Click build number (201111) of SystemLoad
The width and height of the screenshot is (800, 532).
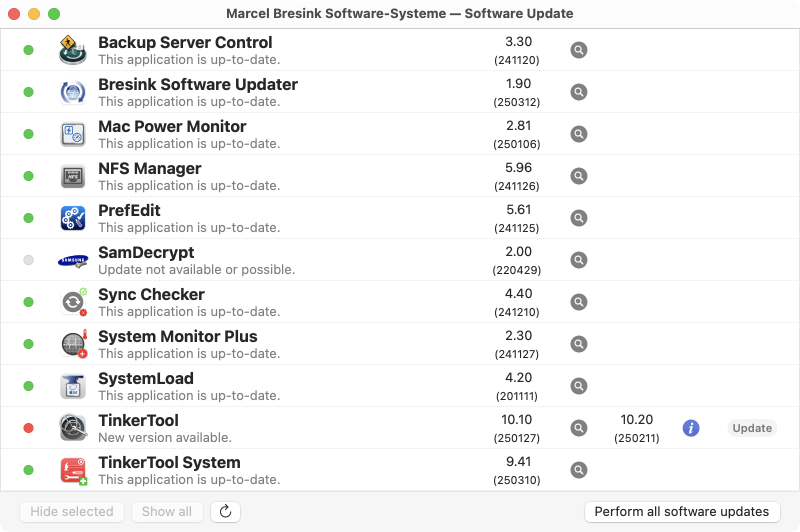pyautogui.click(x=517, y=396)
